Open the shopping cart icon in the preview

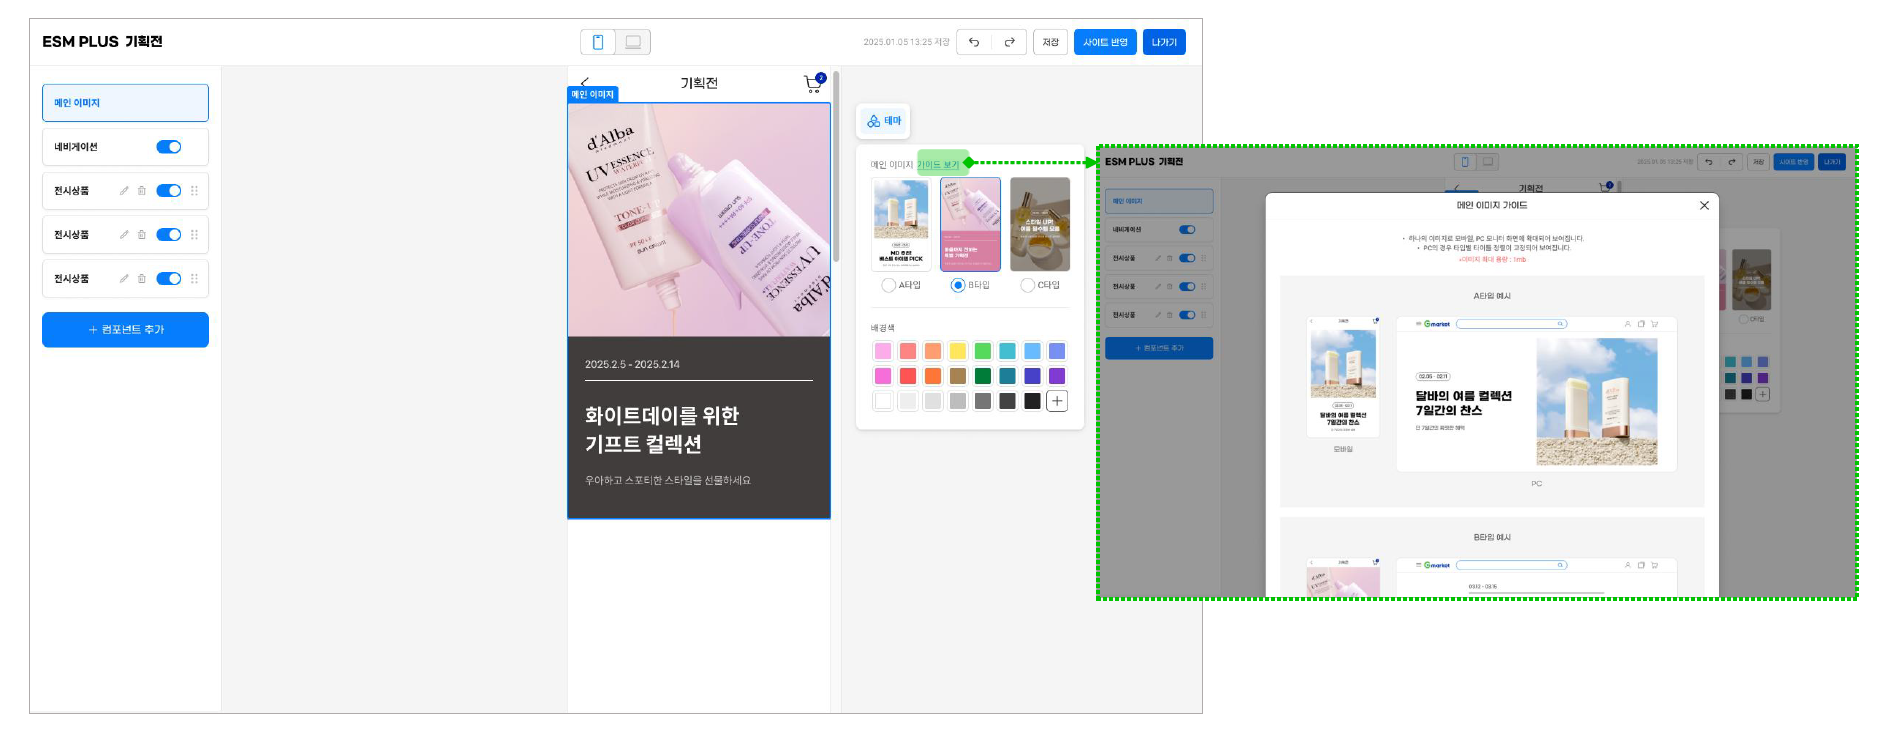pyautogui.click(x=813, y=83)
